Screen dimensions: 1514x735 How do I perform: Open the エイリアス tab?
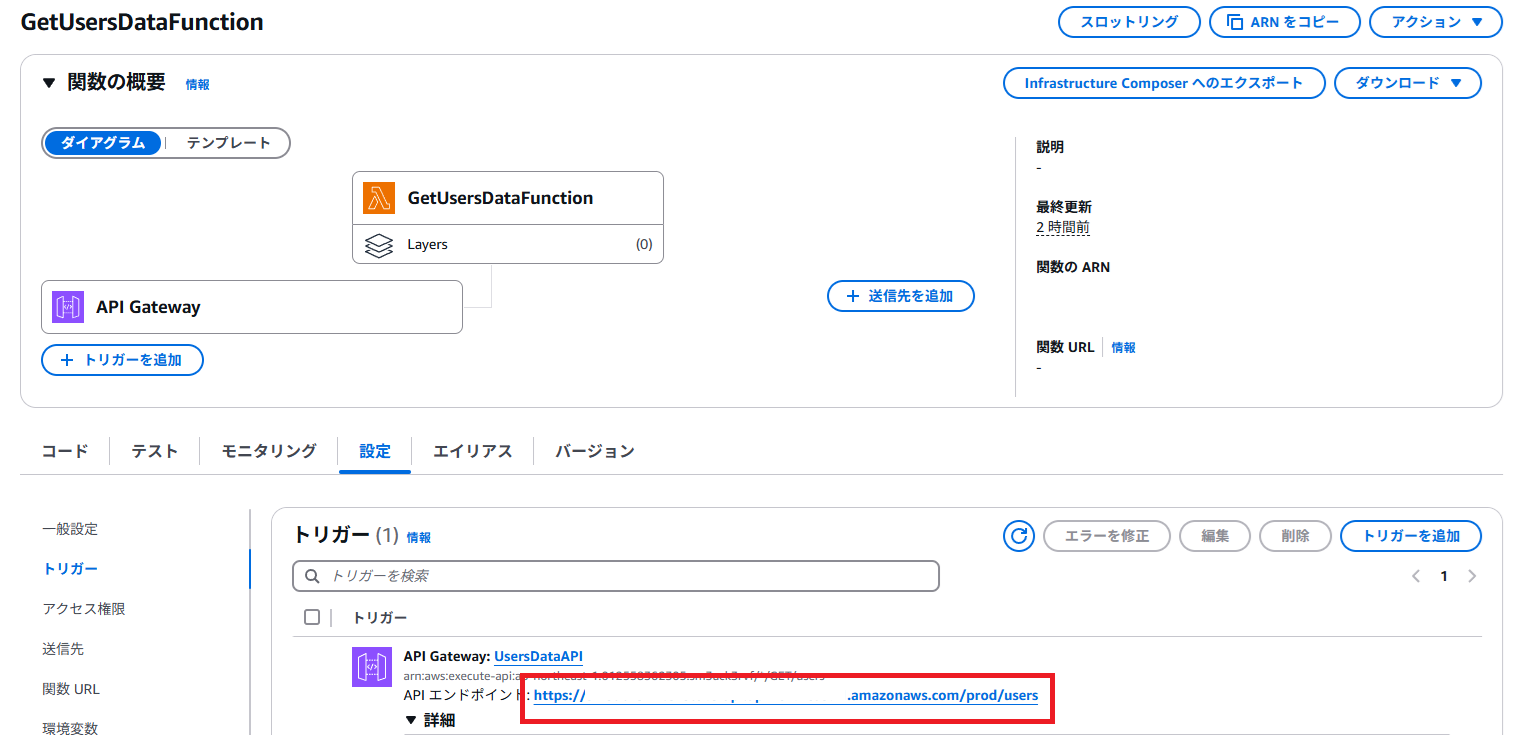[x=473, y=451]
